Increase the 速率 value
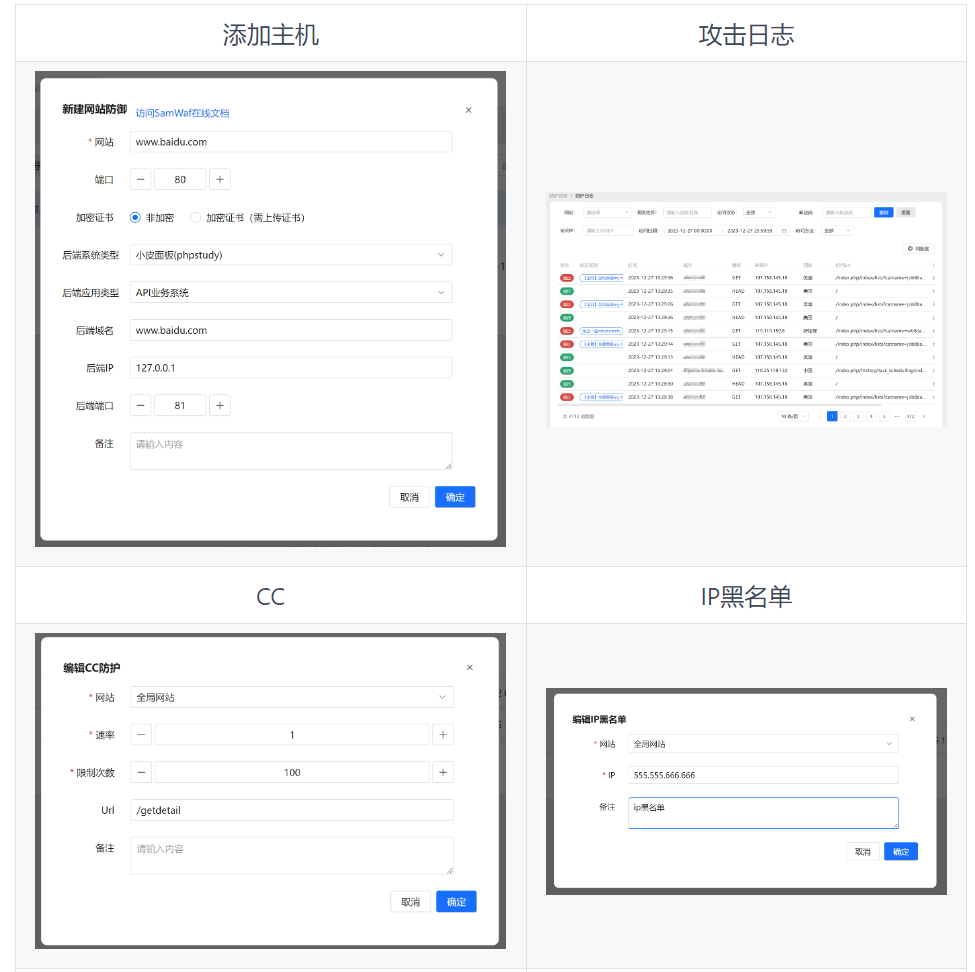This screenshot has width=975, height=972. pos(443,735)
